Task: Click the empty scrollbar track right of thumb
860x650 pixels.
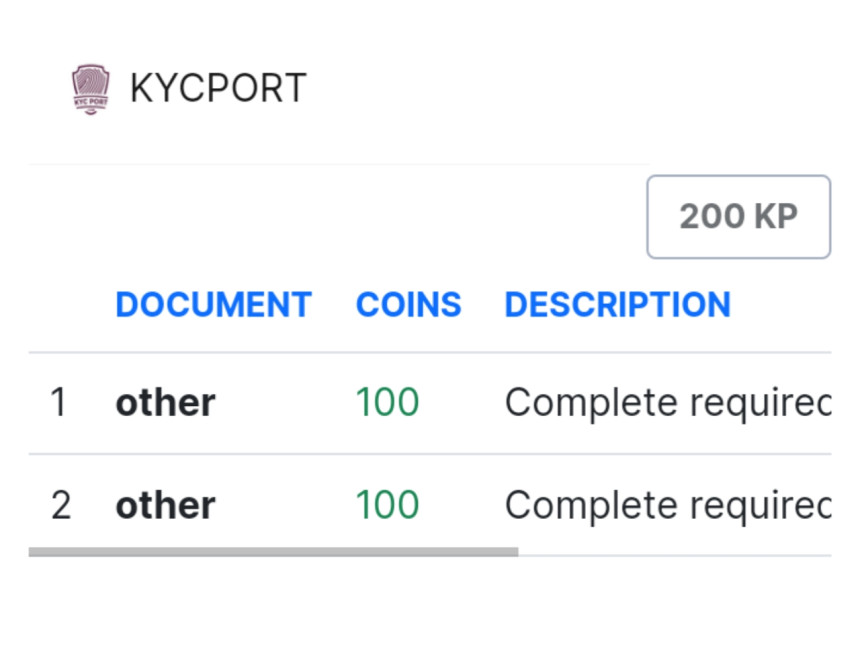Action: pyautogui.click(x=675, y=553)
